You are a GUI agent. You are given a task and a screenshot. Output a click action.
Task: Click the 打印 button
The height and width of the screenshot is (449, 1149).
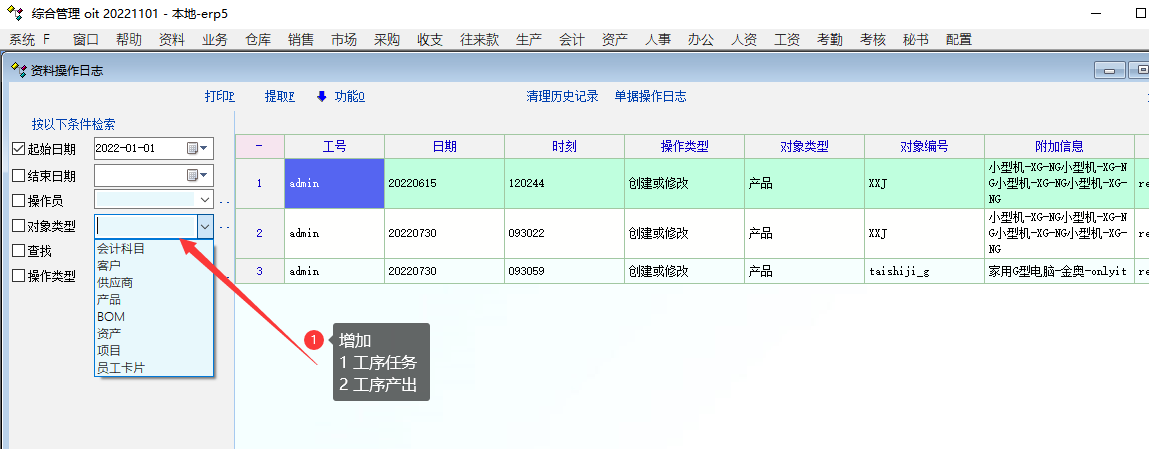(219, 97)
